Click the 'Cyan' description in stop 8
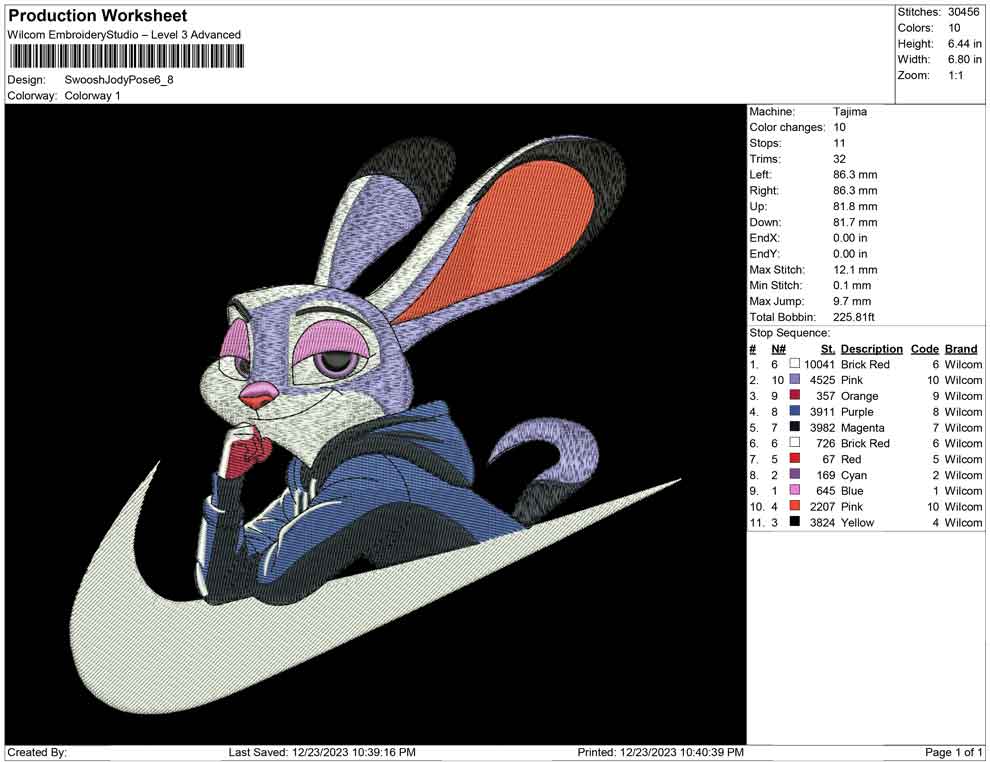This screenshot has width=990, height=762. [854, 475]
